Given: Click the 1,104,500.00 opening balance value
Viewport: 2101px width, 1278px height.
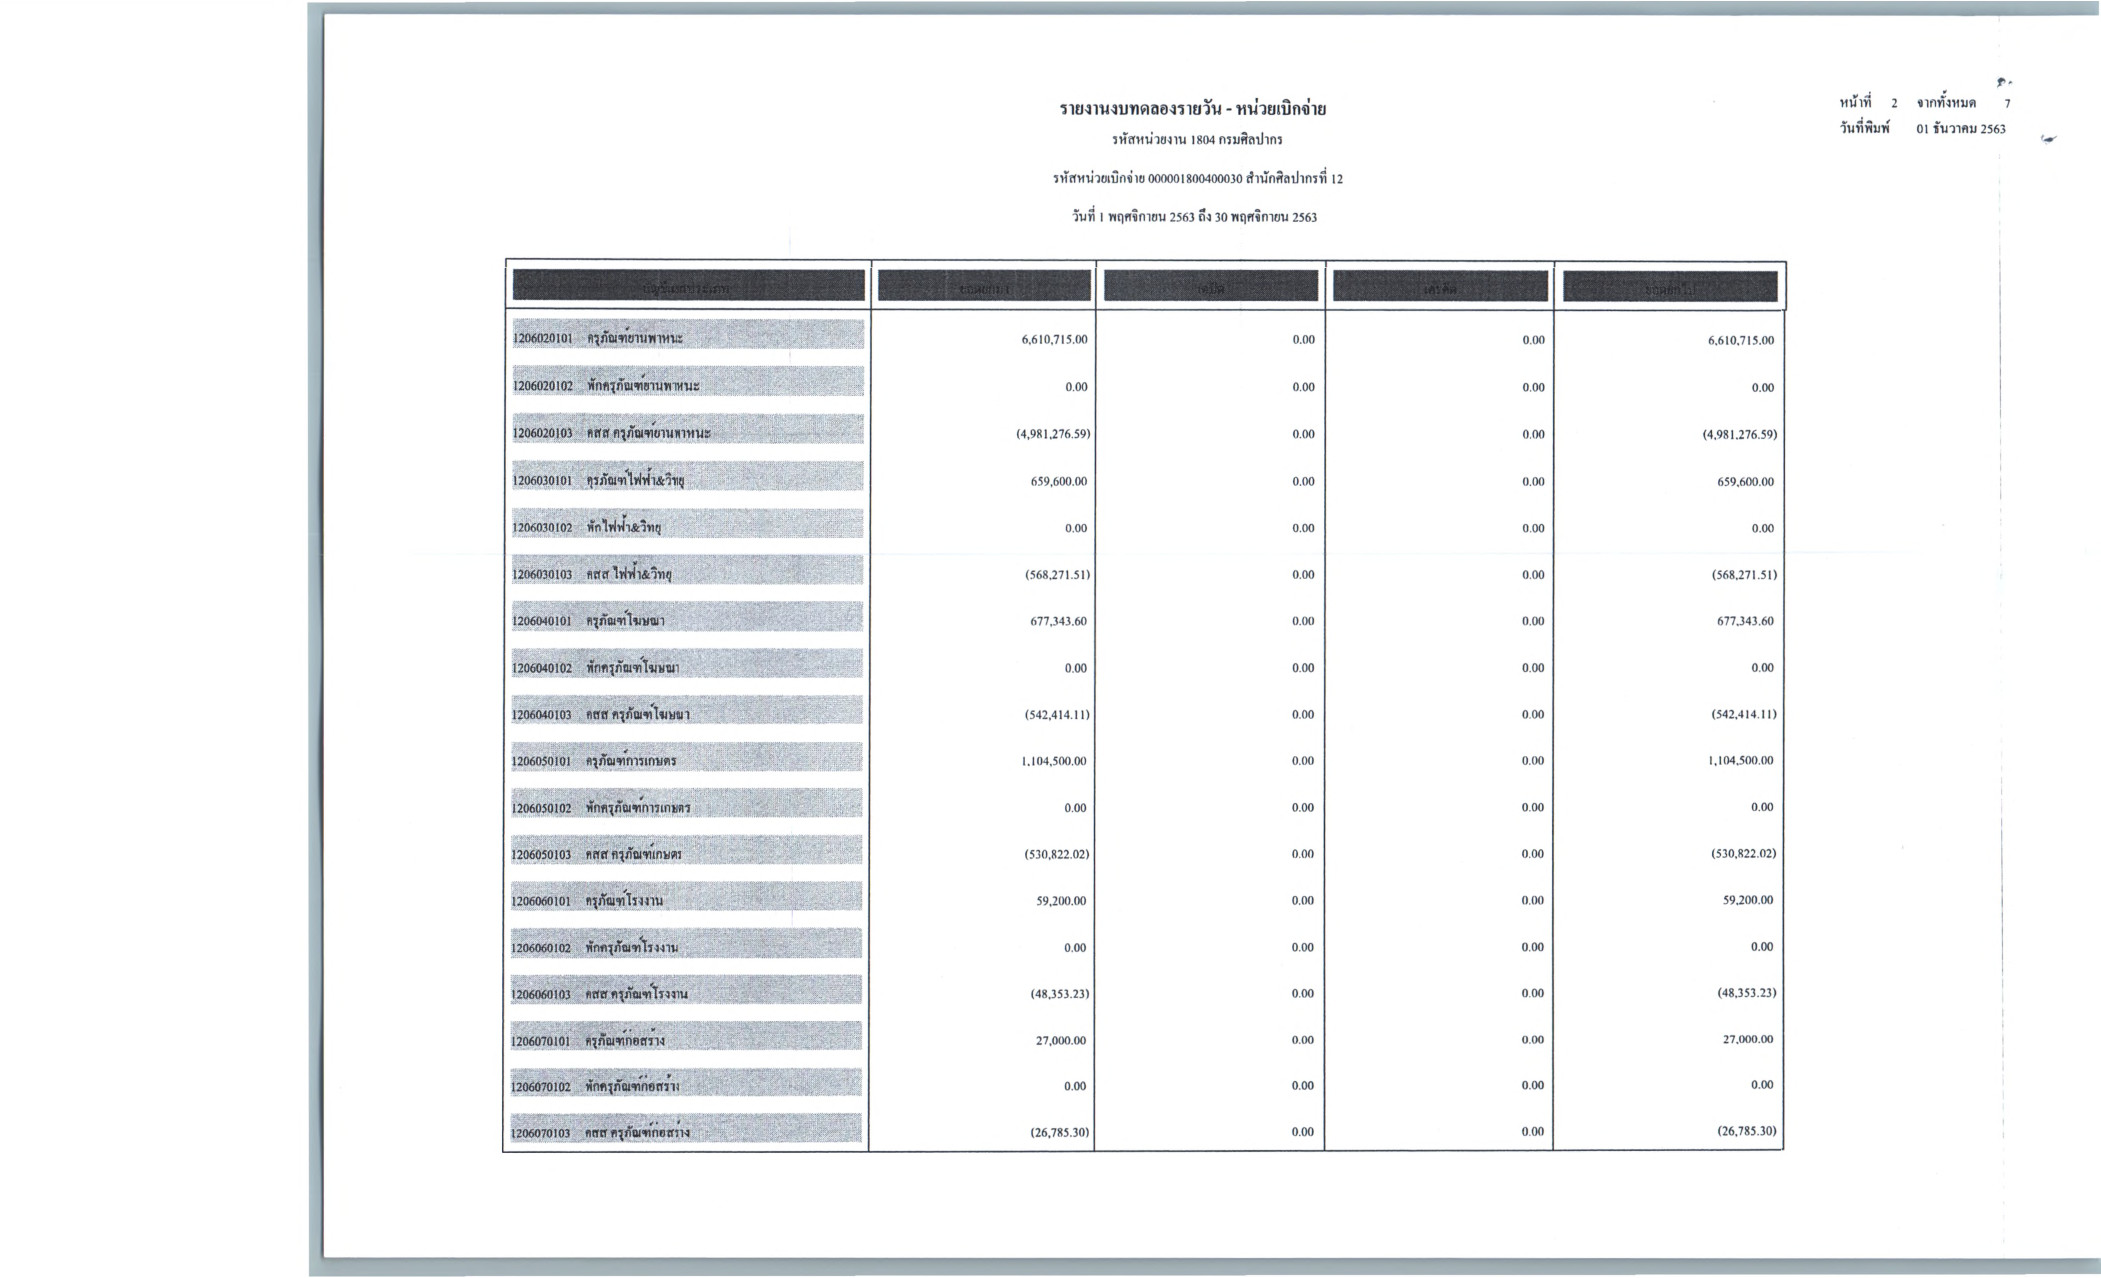Looking at the screenshot, I should coord(1054,761).
